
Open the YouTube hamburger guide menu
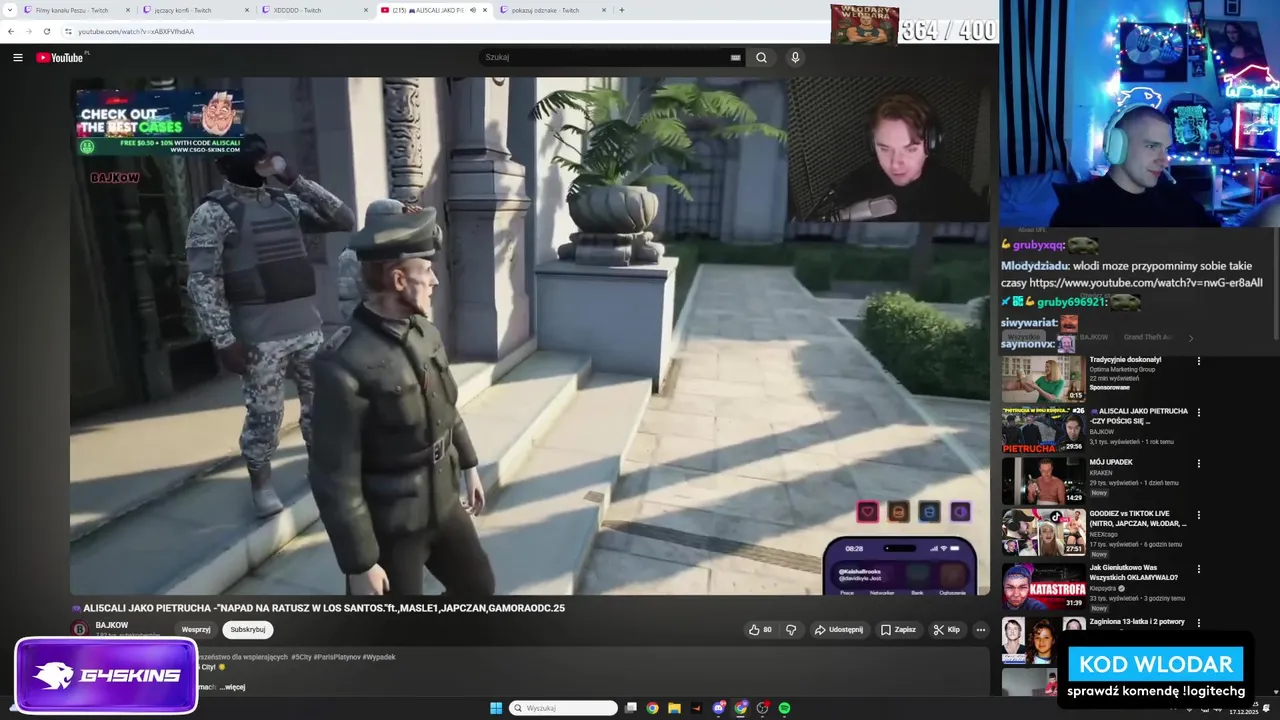pos(17,57)
